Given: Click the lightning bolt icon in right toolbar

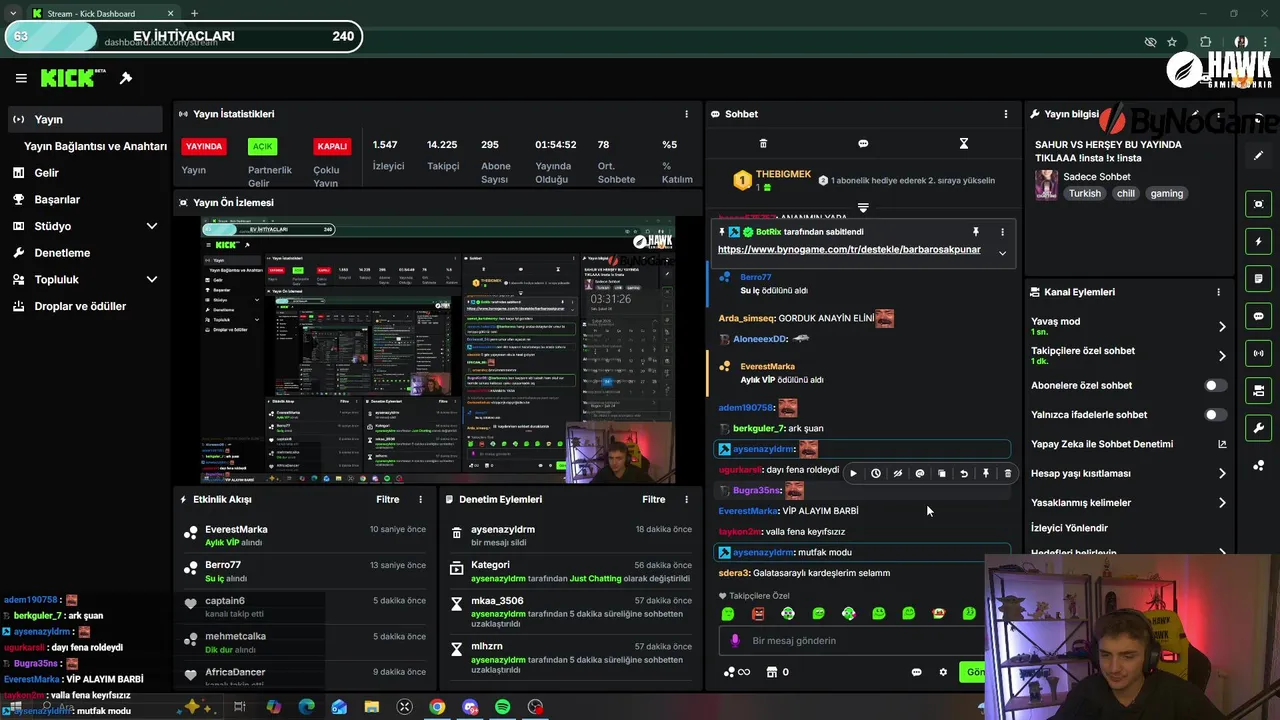Looking at the screenshot, I should pyautogui.click(x=1259, y=242).
